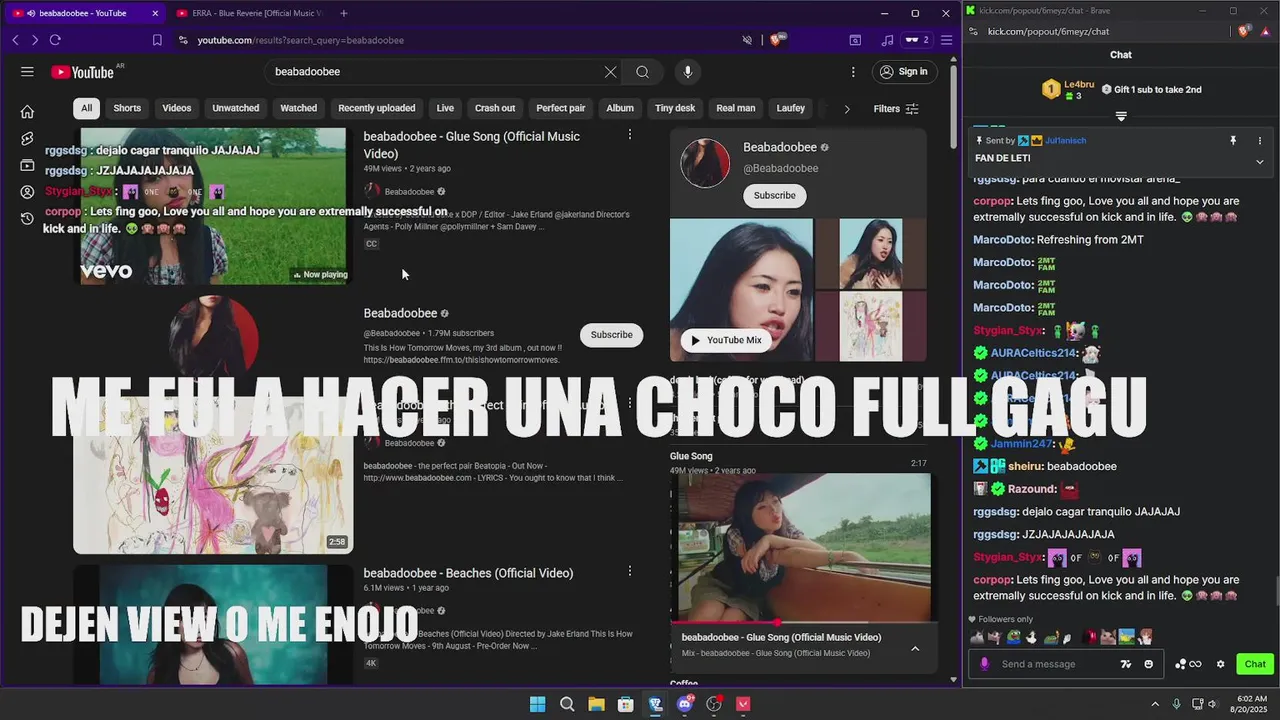
Task: Open clock showing 6:02 AM 8/20/2025
Action: [1251, 704]
